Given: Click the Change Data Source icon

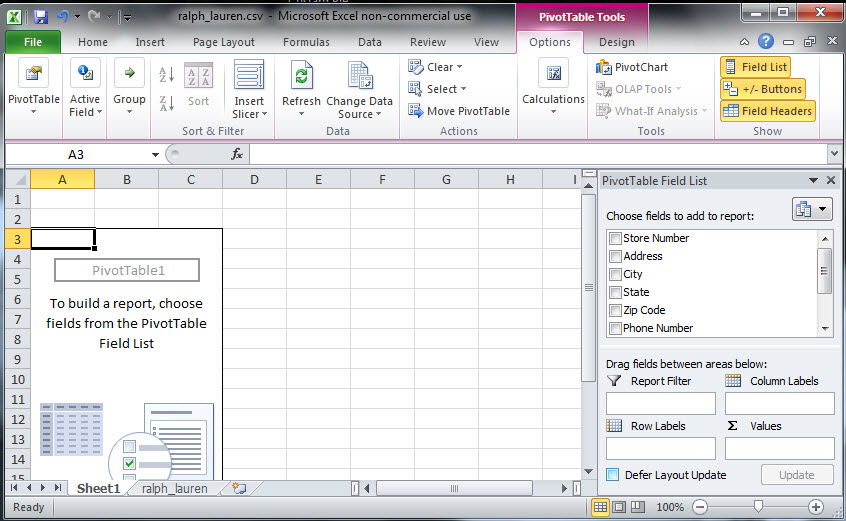Looking at the screenshot, I should pyautogui.click(x=360, y=74).
